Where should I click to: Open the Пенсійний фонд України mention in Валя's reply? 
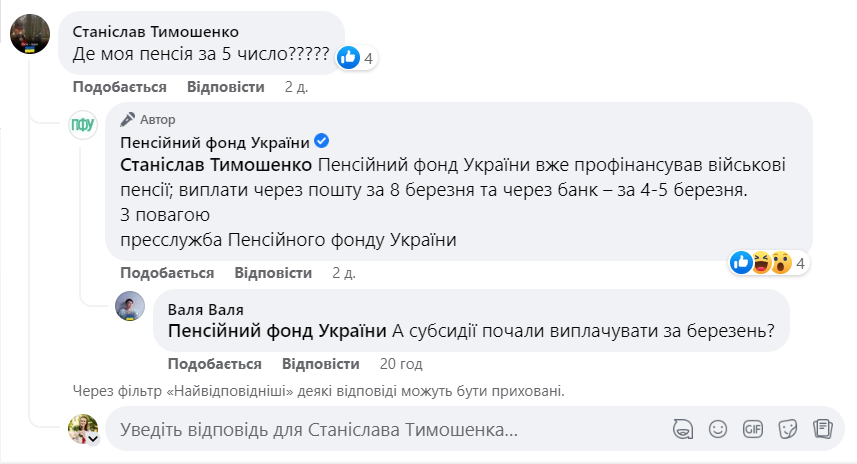point(276,332)
